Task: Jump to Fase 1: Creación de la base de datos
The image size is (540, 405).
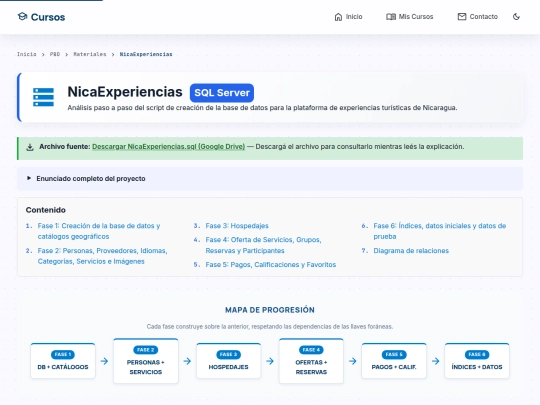Action: click(99, 231)
